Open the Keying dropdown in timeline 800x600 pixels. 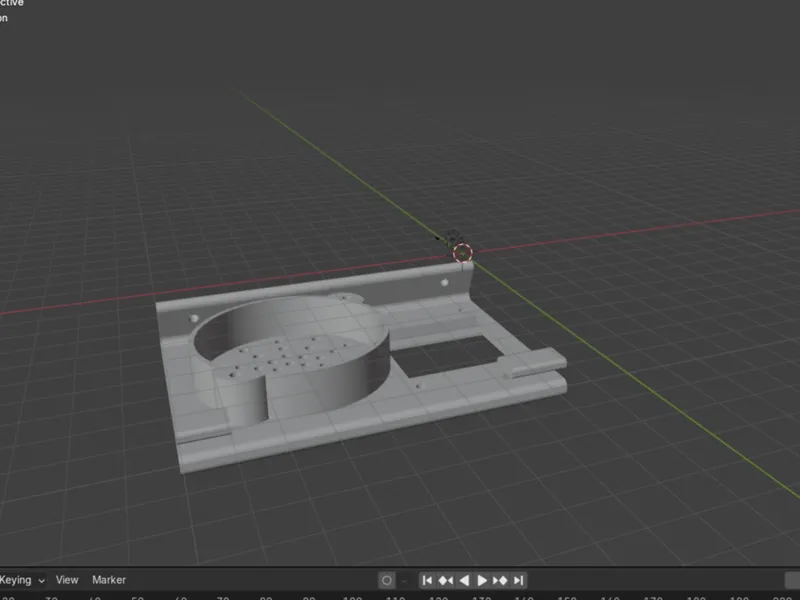[21, 580]
